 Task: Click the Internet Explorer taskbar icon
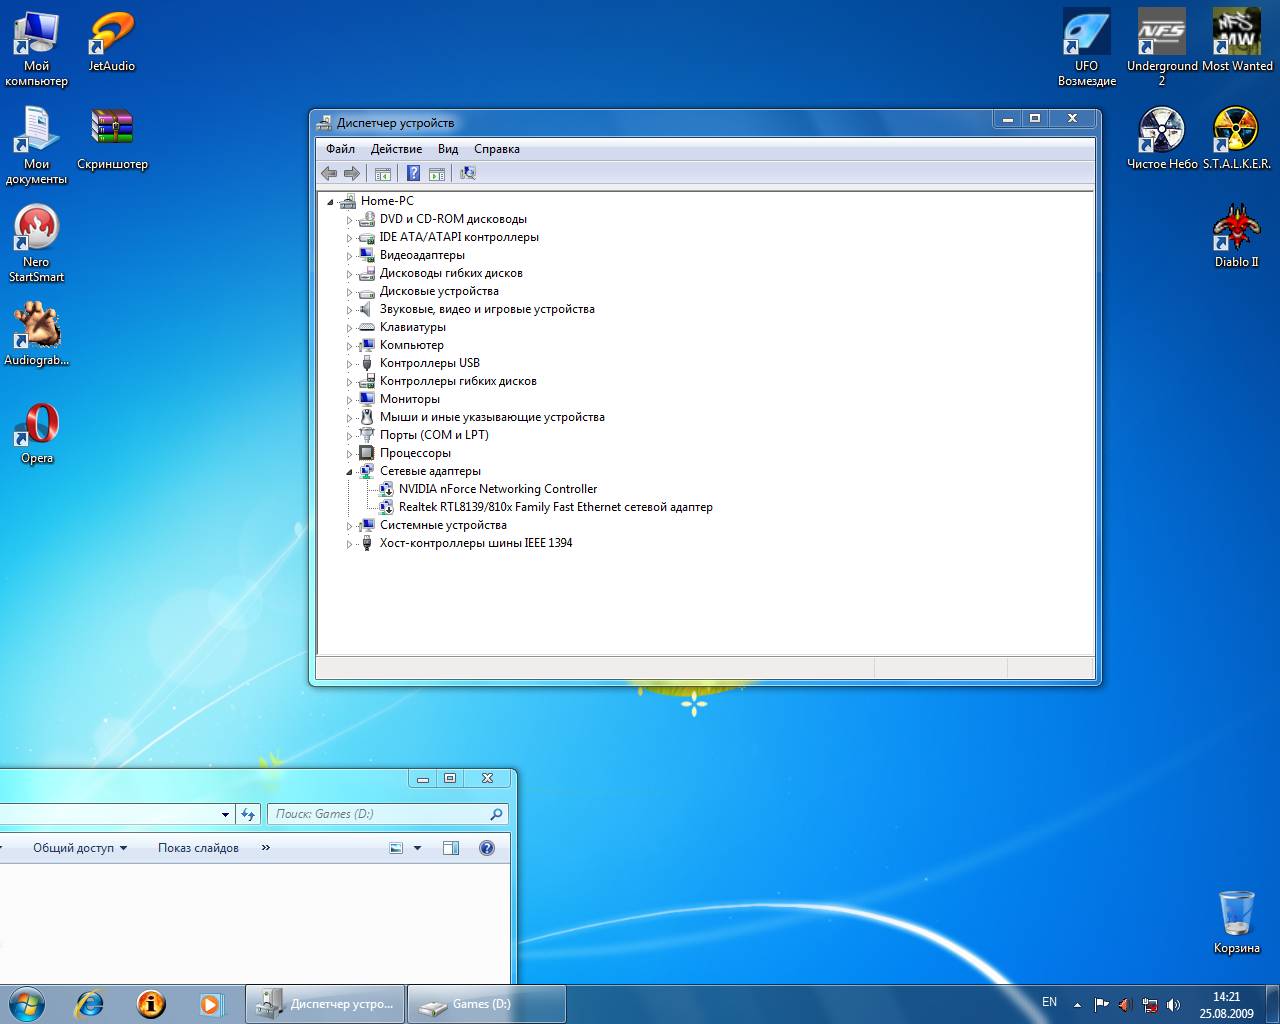[x=89, y=1003]
